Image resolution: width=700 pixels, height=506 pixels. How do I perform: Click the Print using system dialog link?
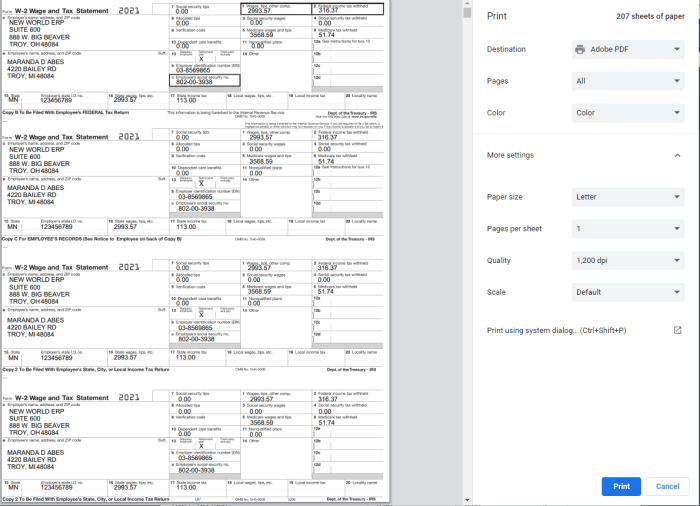coord(556,330)
